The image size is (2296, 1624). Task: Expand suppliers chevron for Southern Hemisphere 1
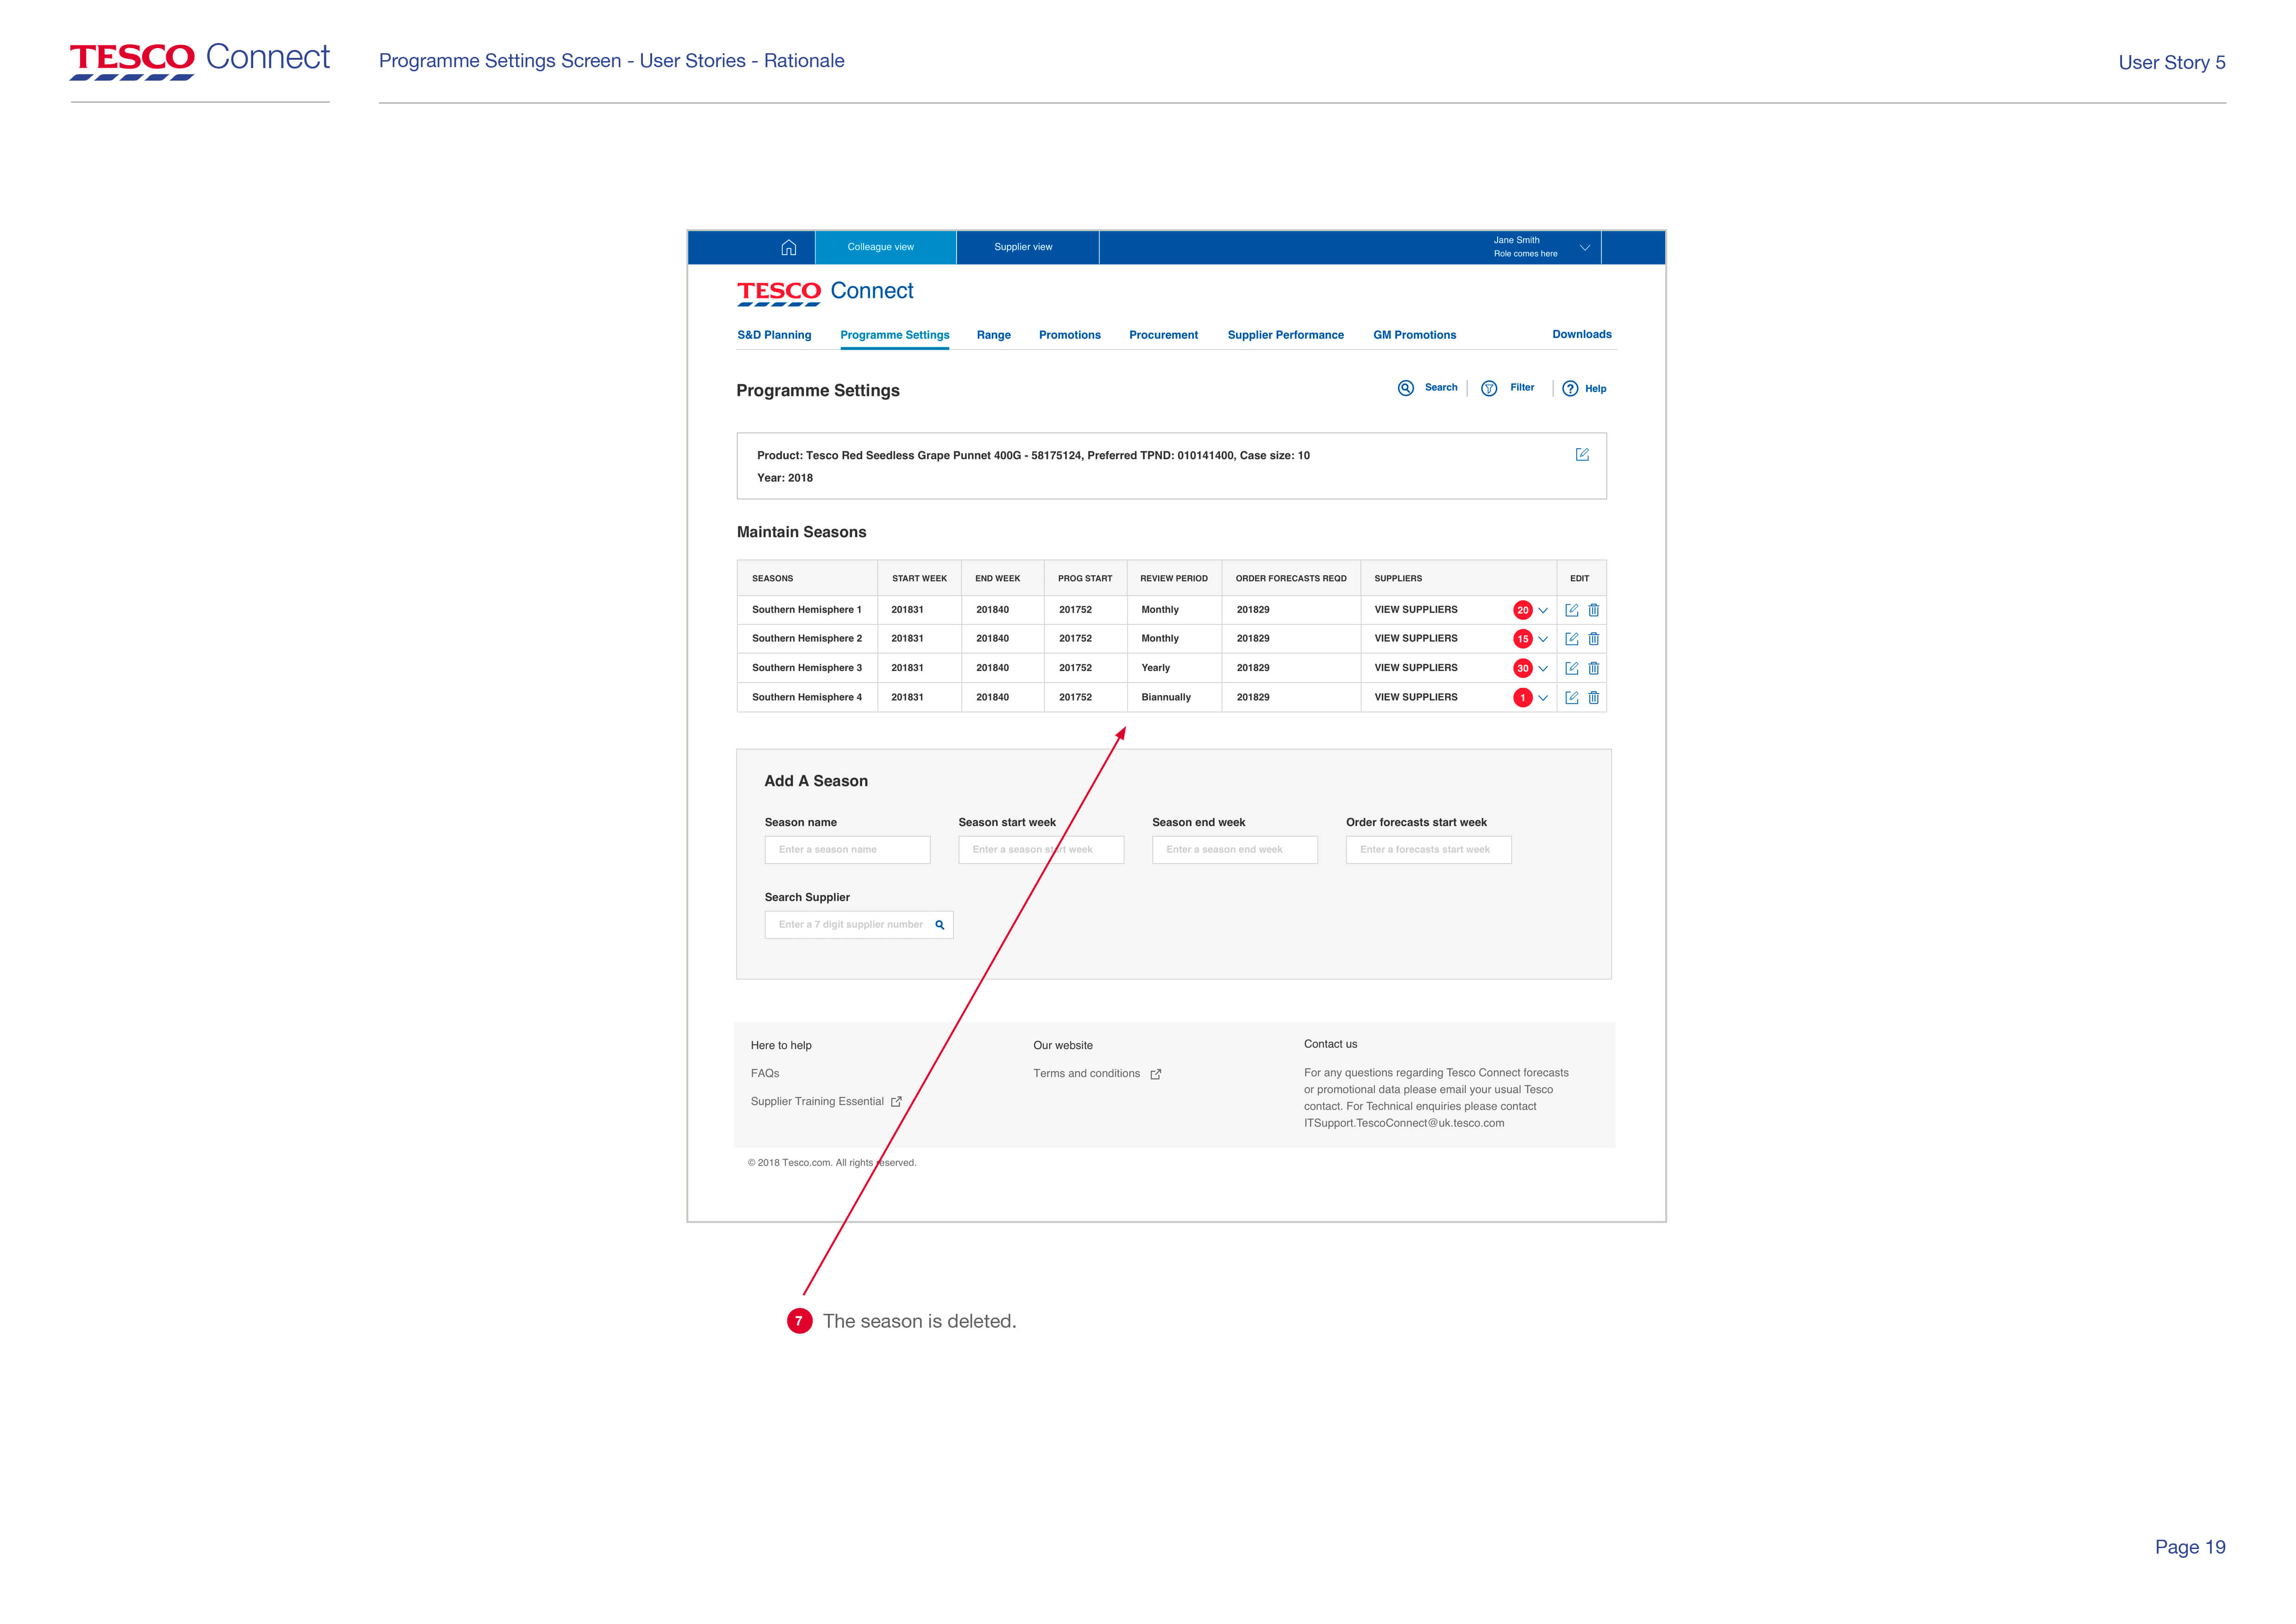tap(1543, 610)
